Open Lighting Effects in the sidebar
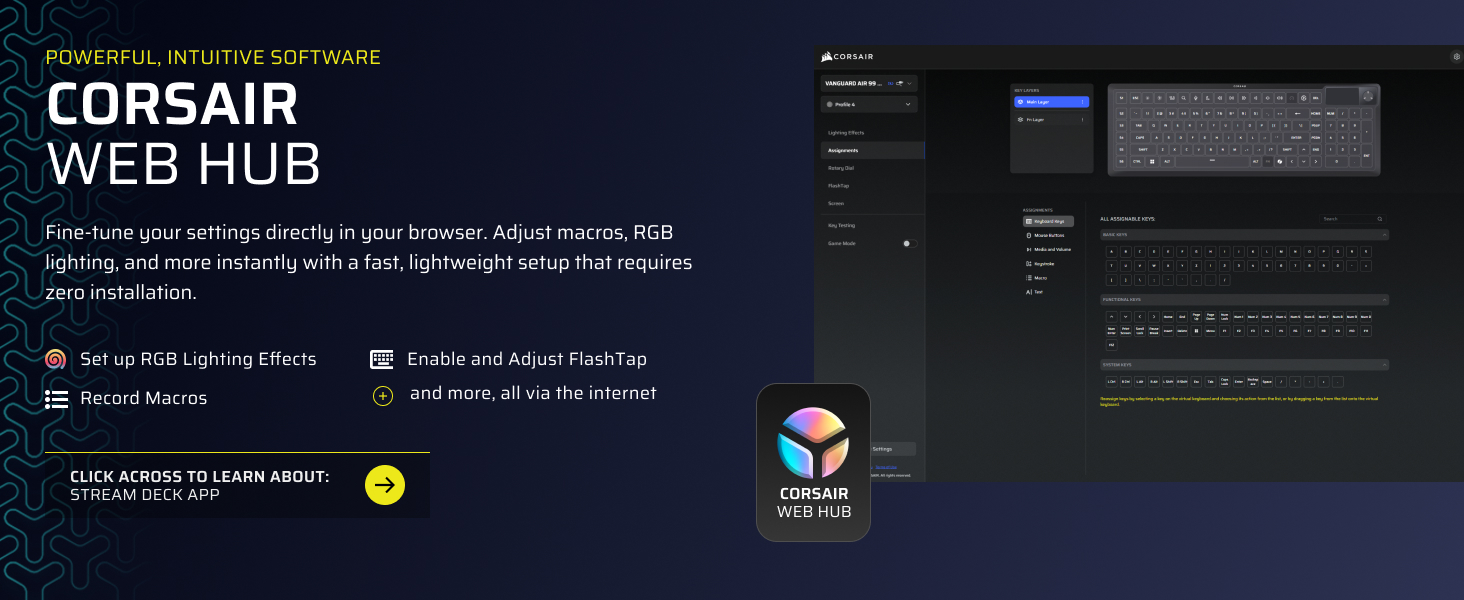This screenshot has height=600, width=1464. click(846, 133)
